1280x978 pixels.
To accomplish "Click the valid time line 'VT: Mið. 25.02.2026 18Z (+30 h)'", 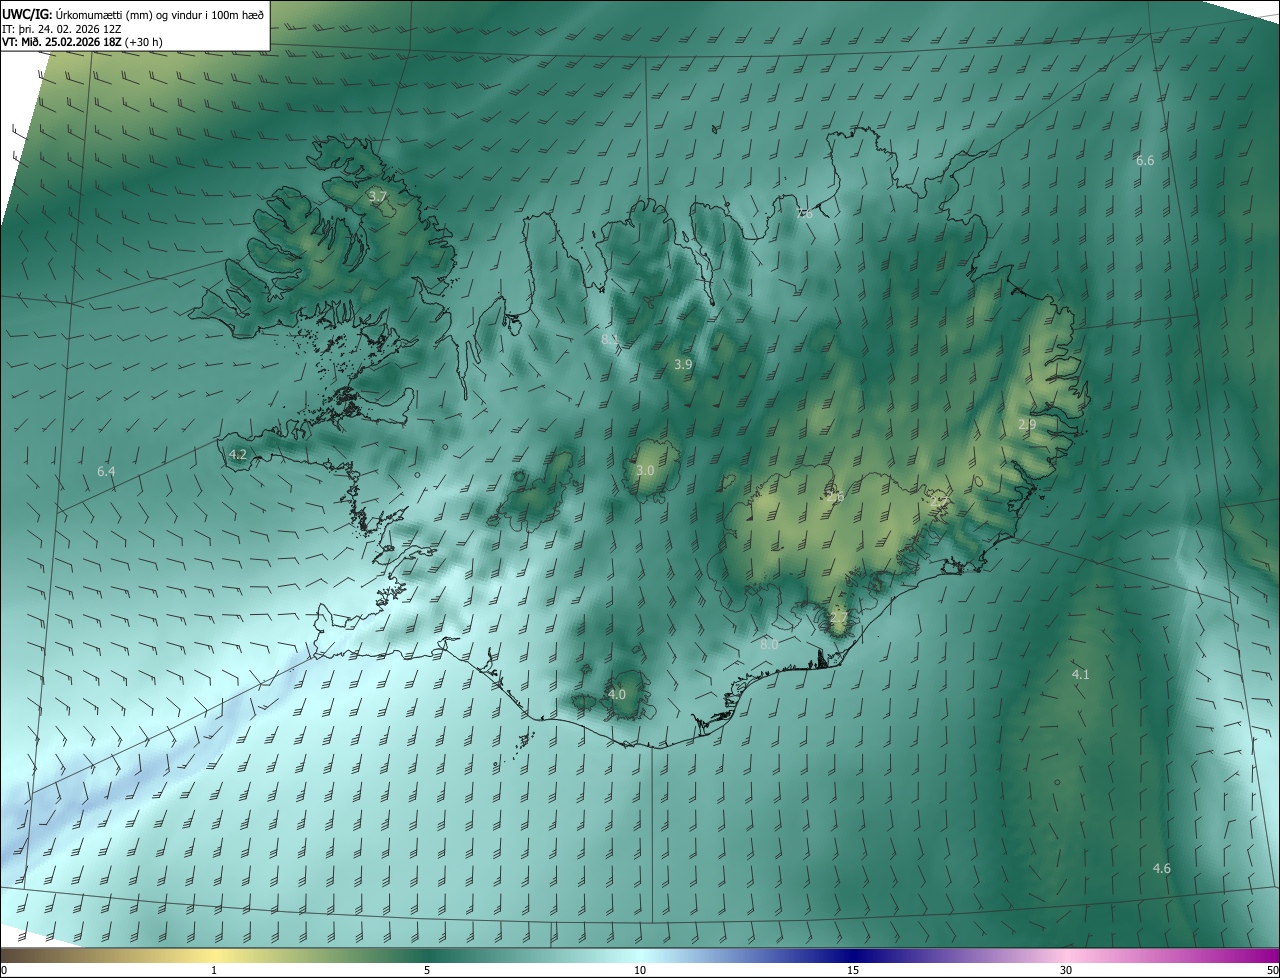I will pos(83,42).
